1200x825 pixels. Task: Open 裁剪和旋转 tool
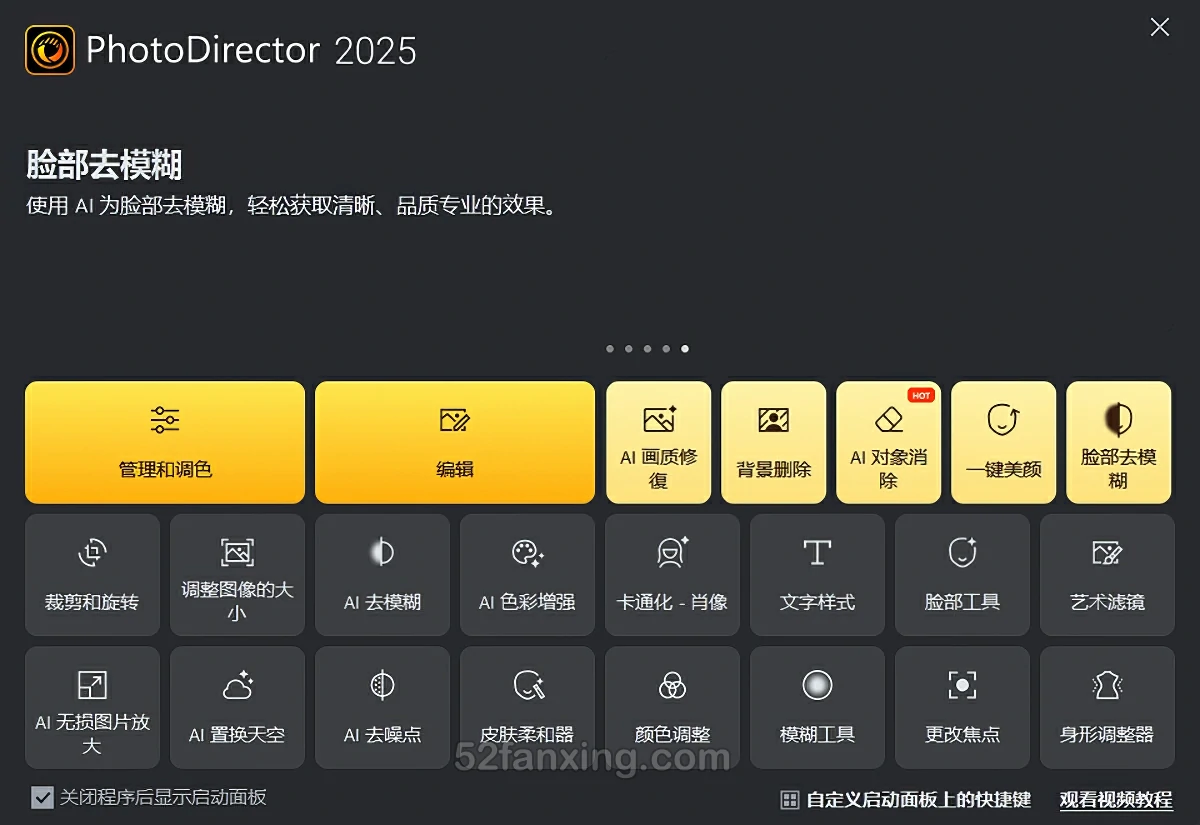(92, 575)
